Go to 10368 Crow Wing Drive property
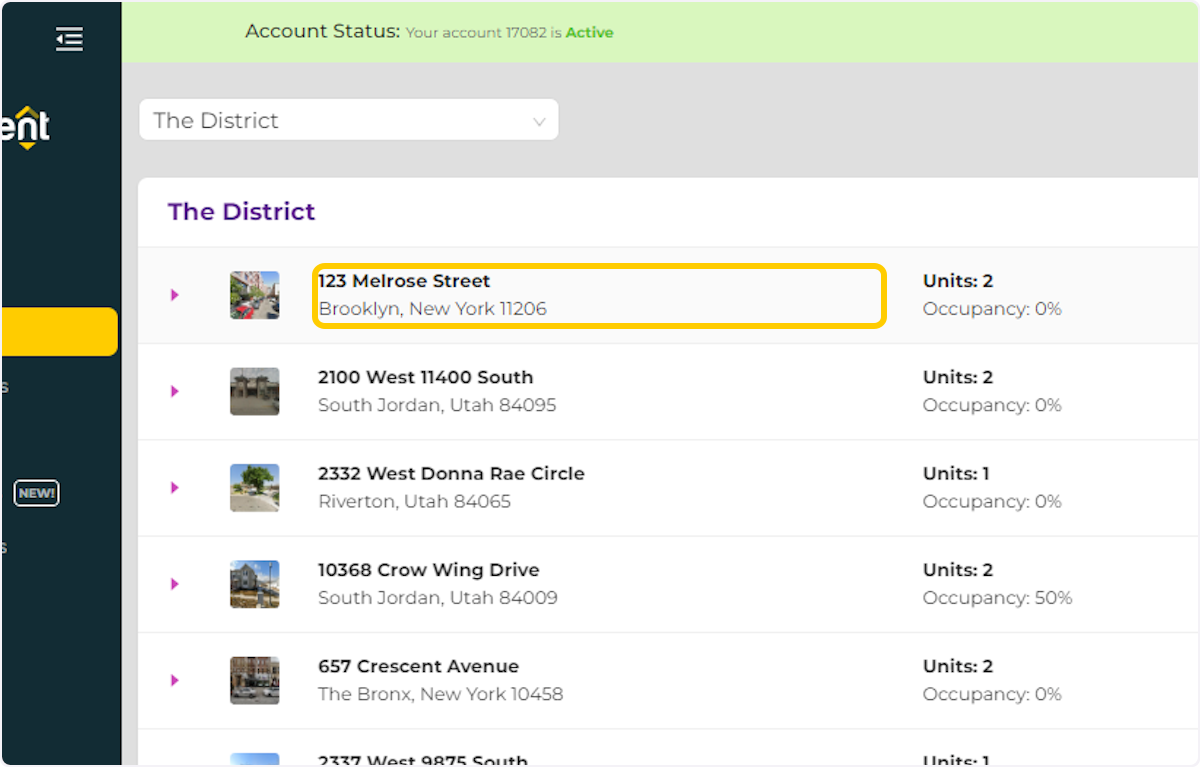The image size is (1200, 767). point(428,570)
